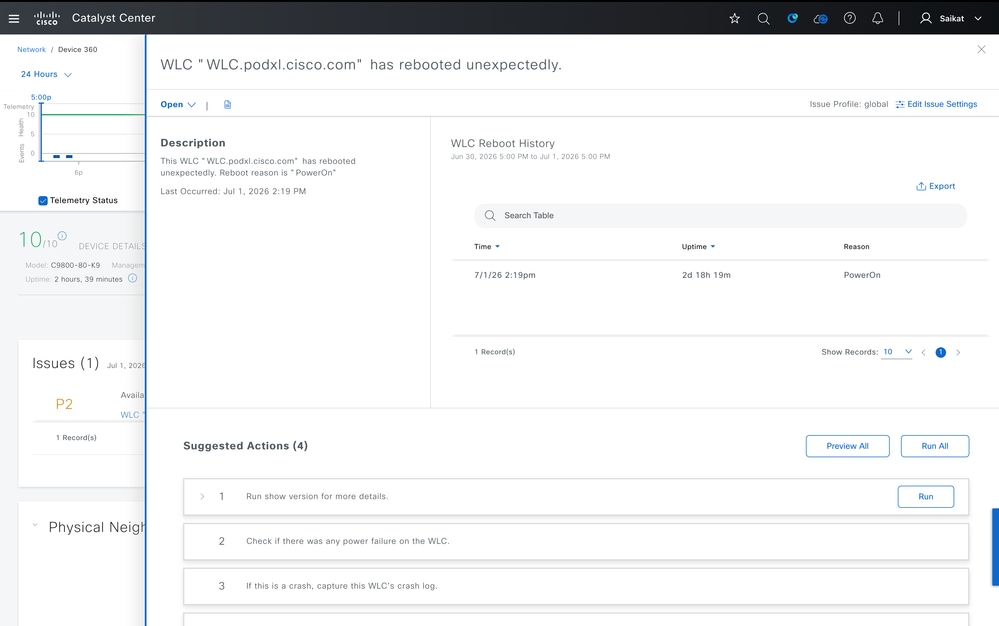Toggle the Telemetry Status checkbox
Screen dimensions: 999x626
(43, 201)
